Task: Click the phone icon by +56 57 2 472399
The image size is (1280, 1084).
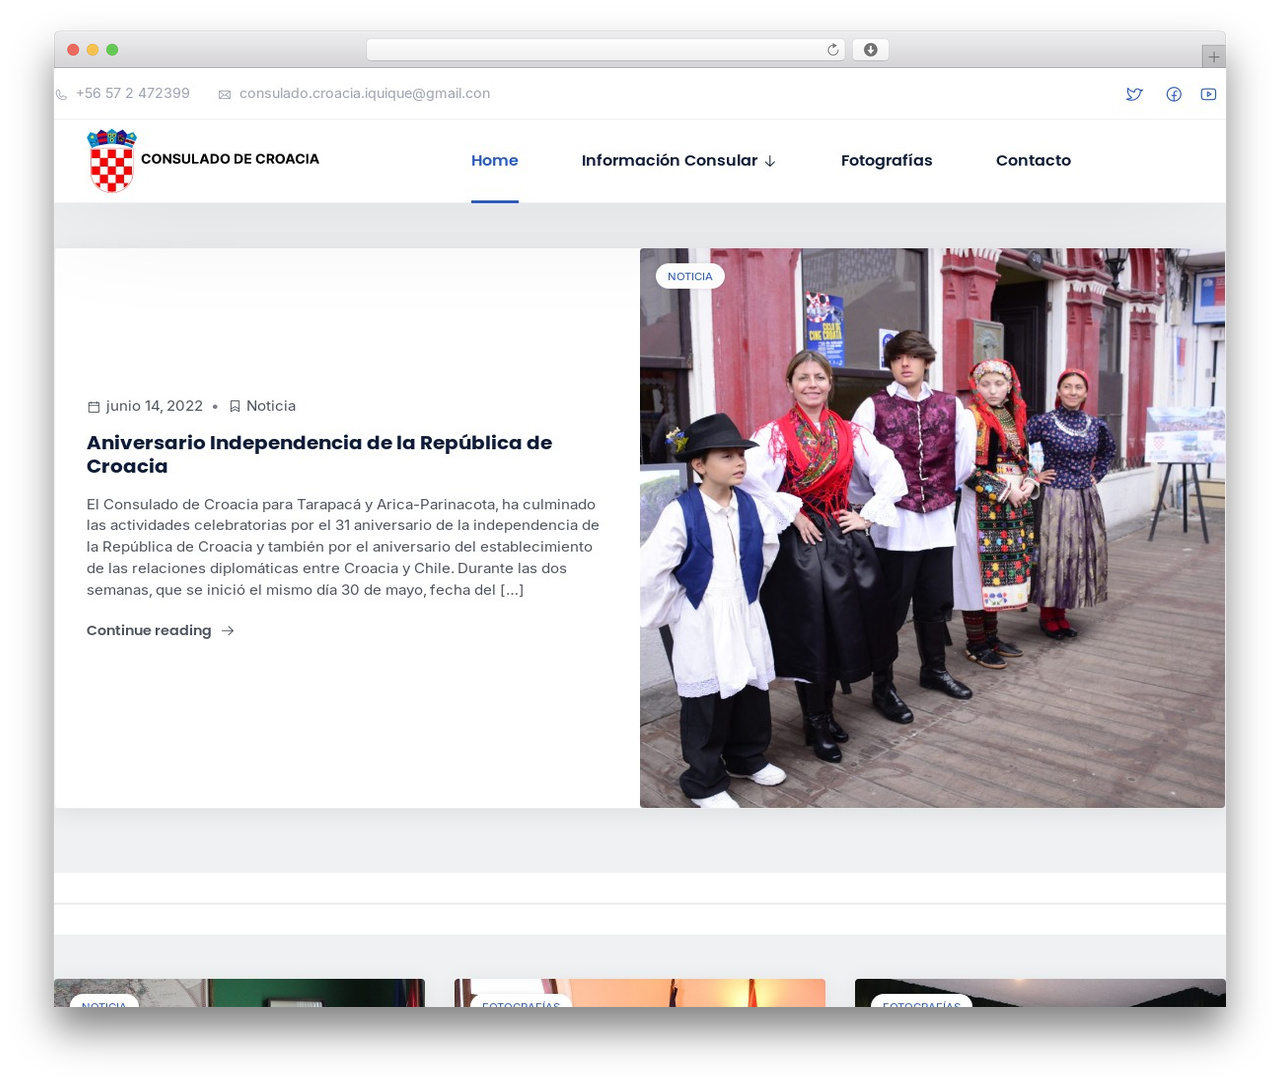Action: coord(61,94)
